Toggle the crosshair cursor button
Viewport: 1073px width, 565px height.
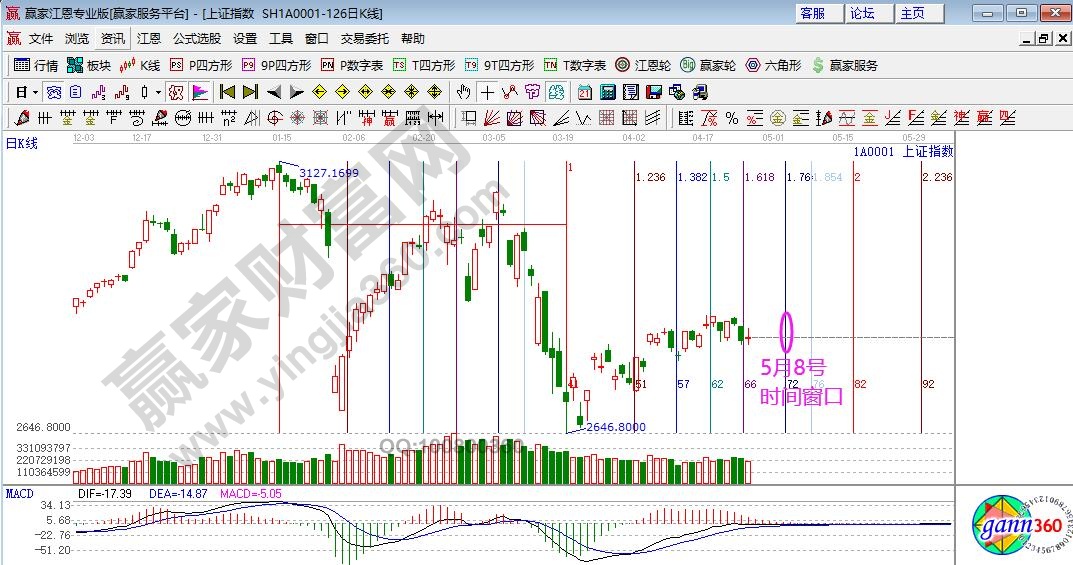(487, 92)
